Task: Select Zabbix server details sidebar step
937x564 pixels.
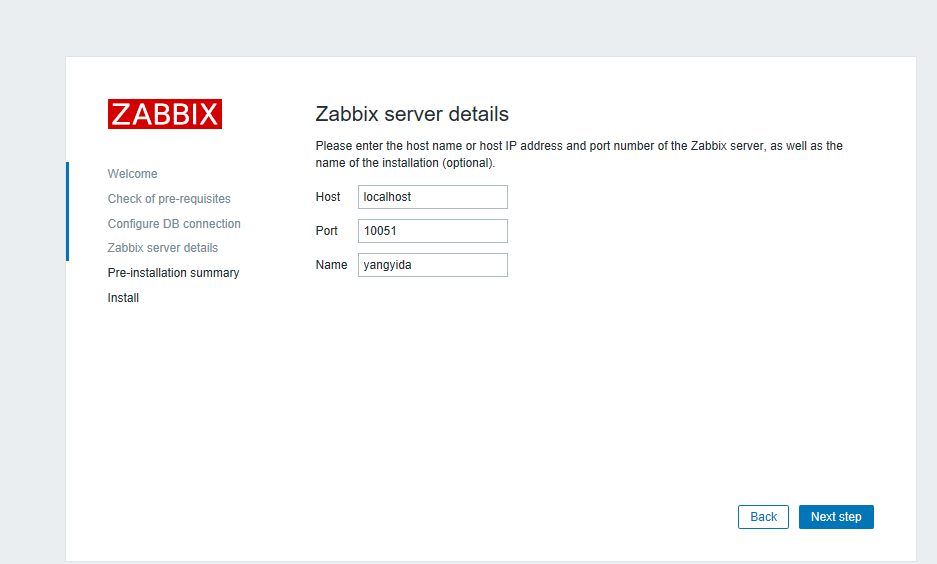Action: click(163, 248)
